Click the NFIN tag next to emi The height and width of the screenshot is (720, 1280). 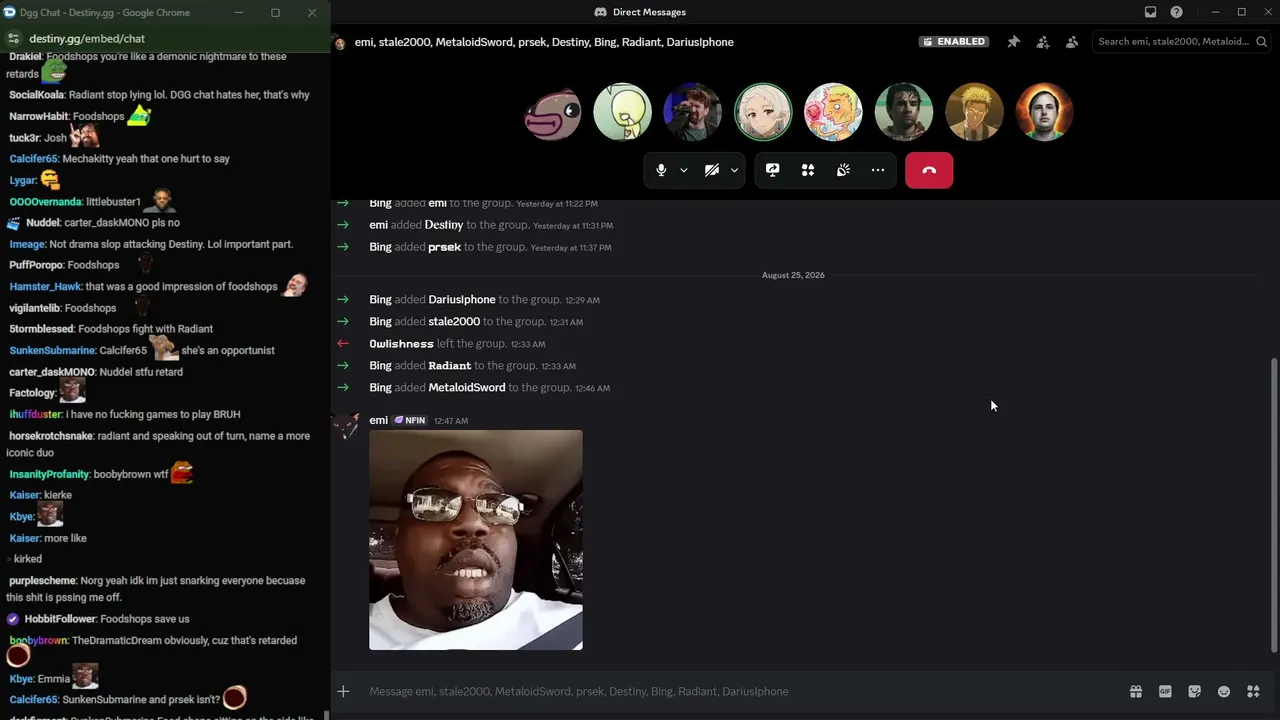point(410,420)
